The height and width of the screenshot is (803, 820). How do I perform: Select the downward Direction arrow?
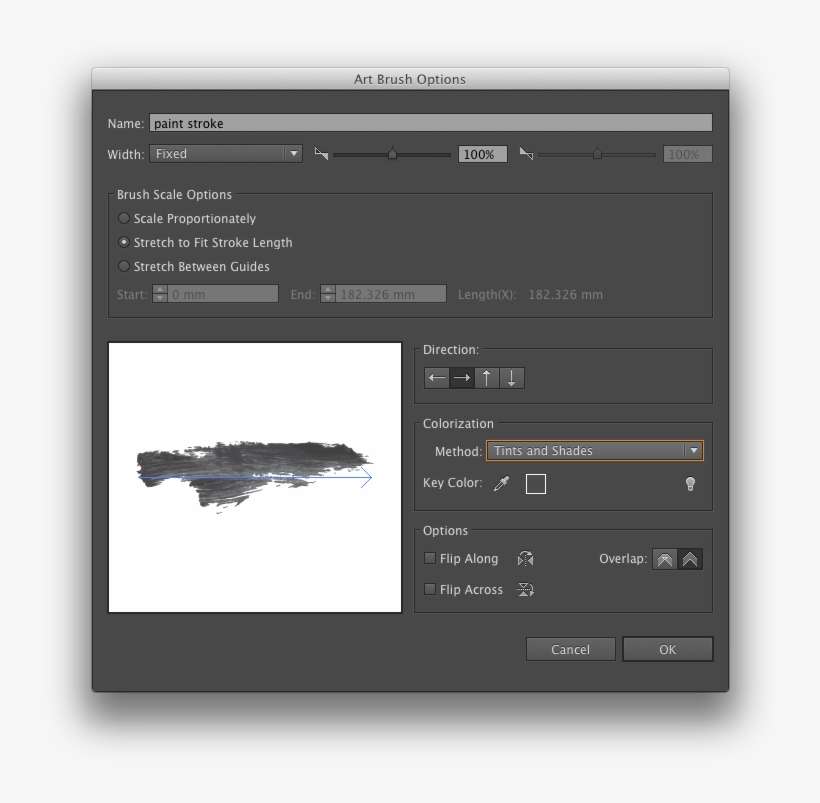[511, 378]
